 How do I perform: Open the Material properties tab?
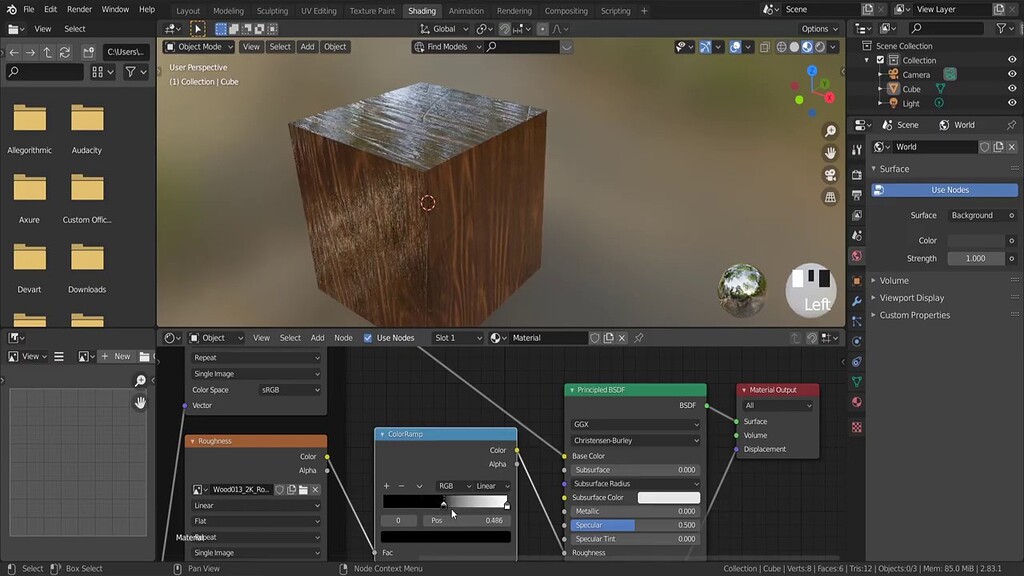pyautogui.click(x=857, y=402)
